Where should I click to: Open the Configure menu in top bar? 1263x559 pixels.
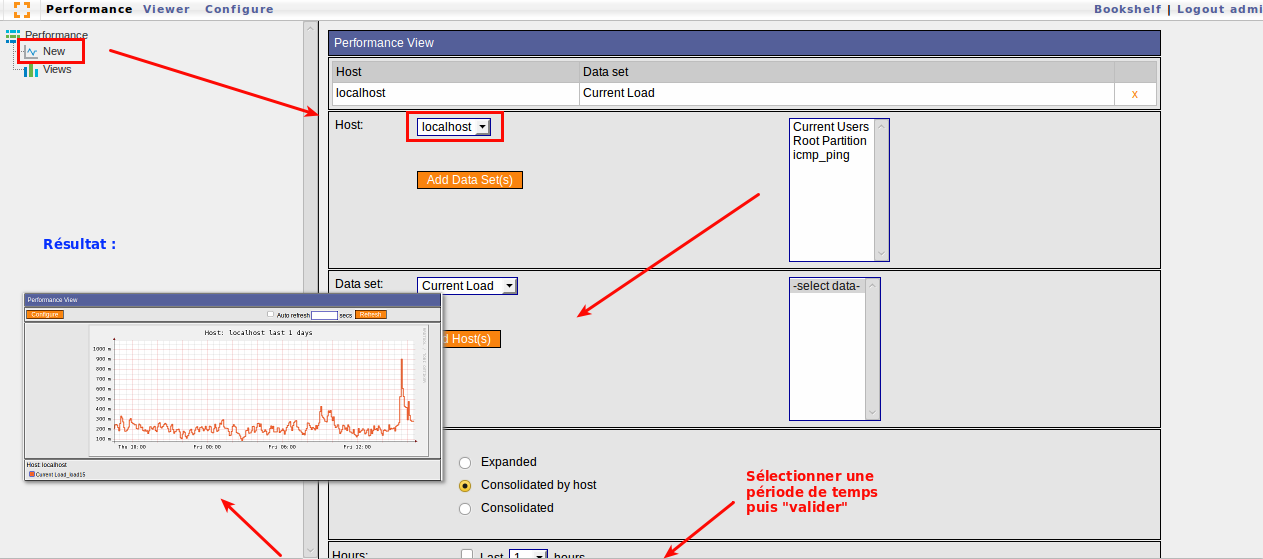(239, 9)
